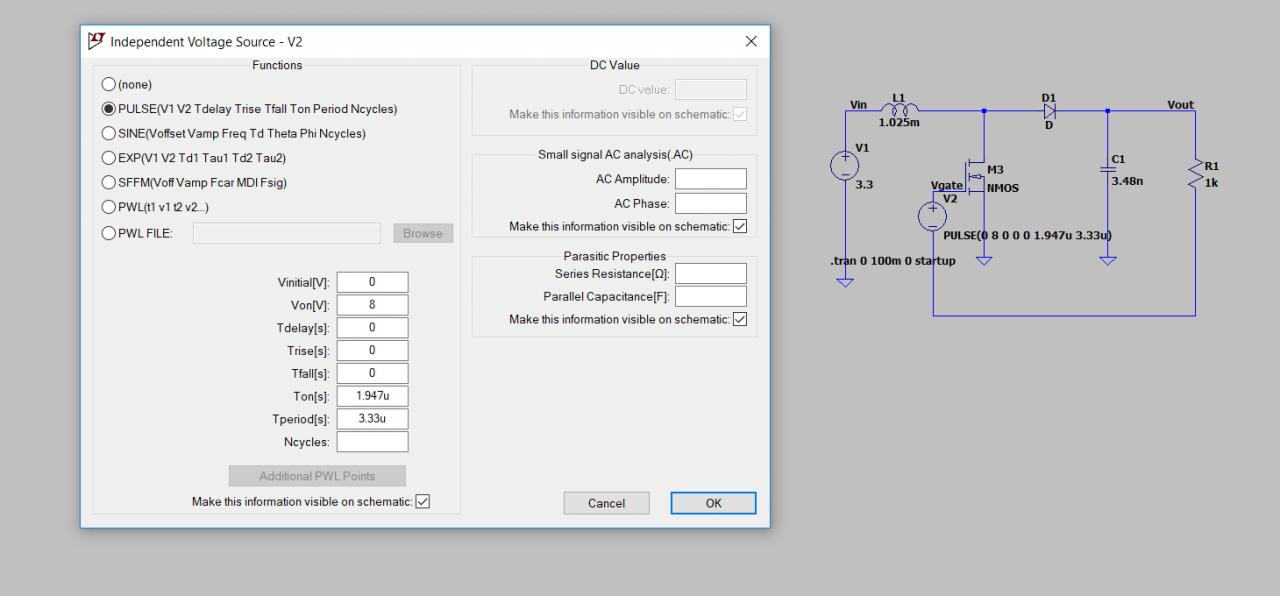Toggle the greyed-out DC Value visible on schematic checkbox
The image size is (1280, 596).
(x=740, y=114)
